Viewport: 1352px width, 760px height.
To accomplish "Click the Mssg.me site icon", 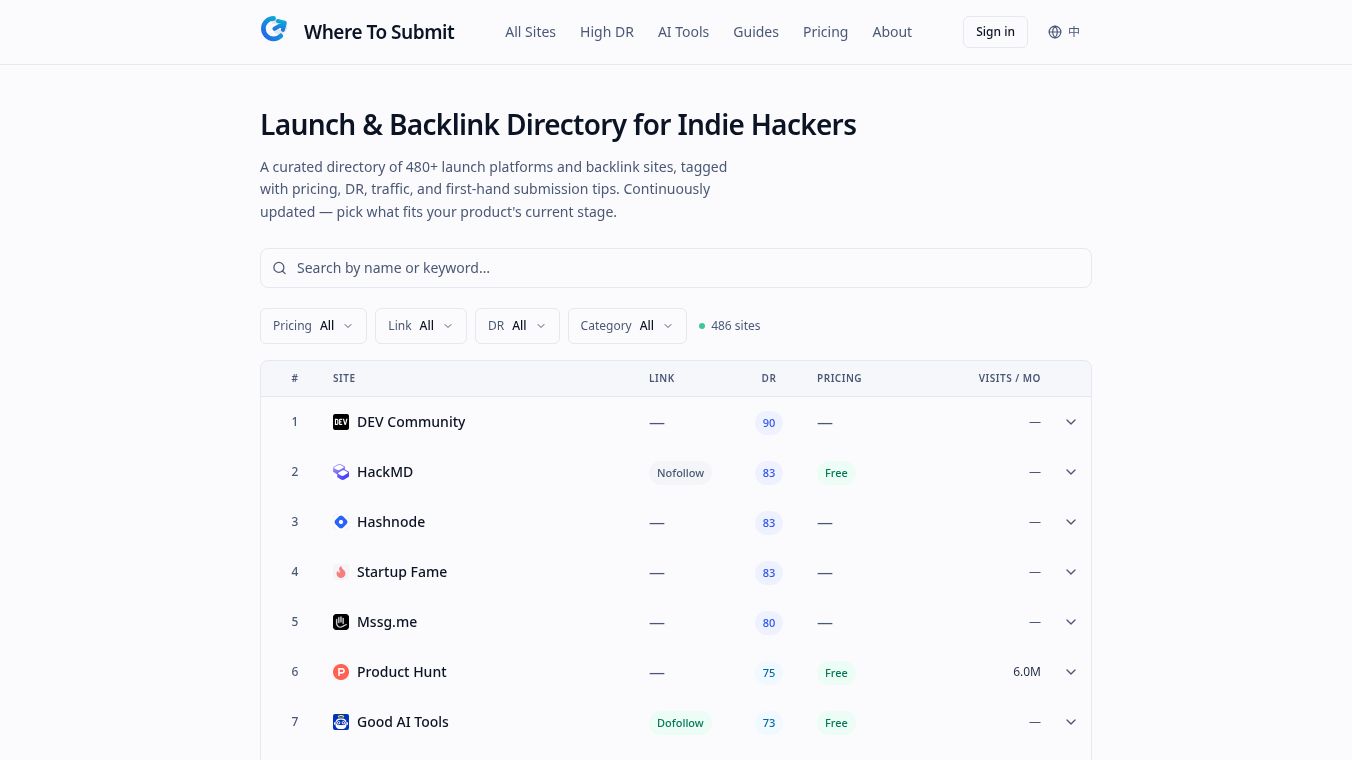I will tap(341, 622).
